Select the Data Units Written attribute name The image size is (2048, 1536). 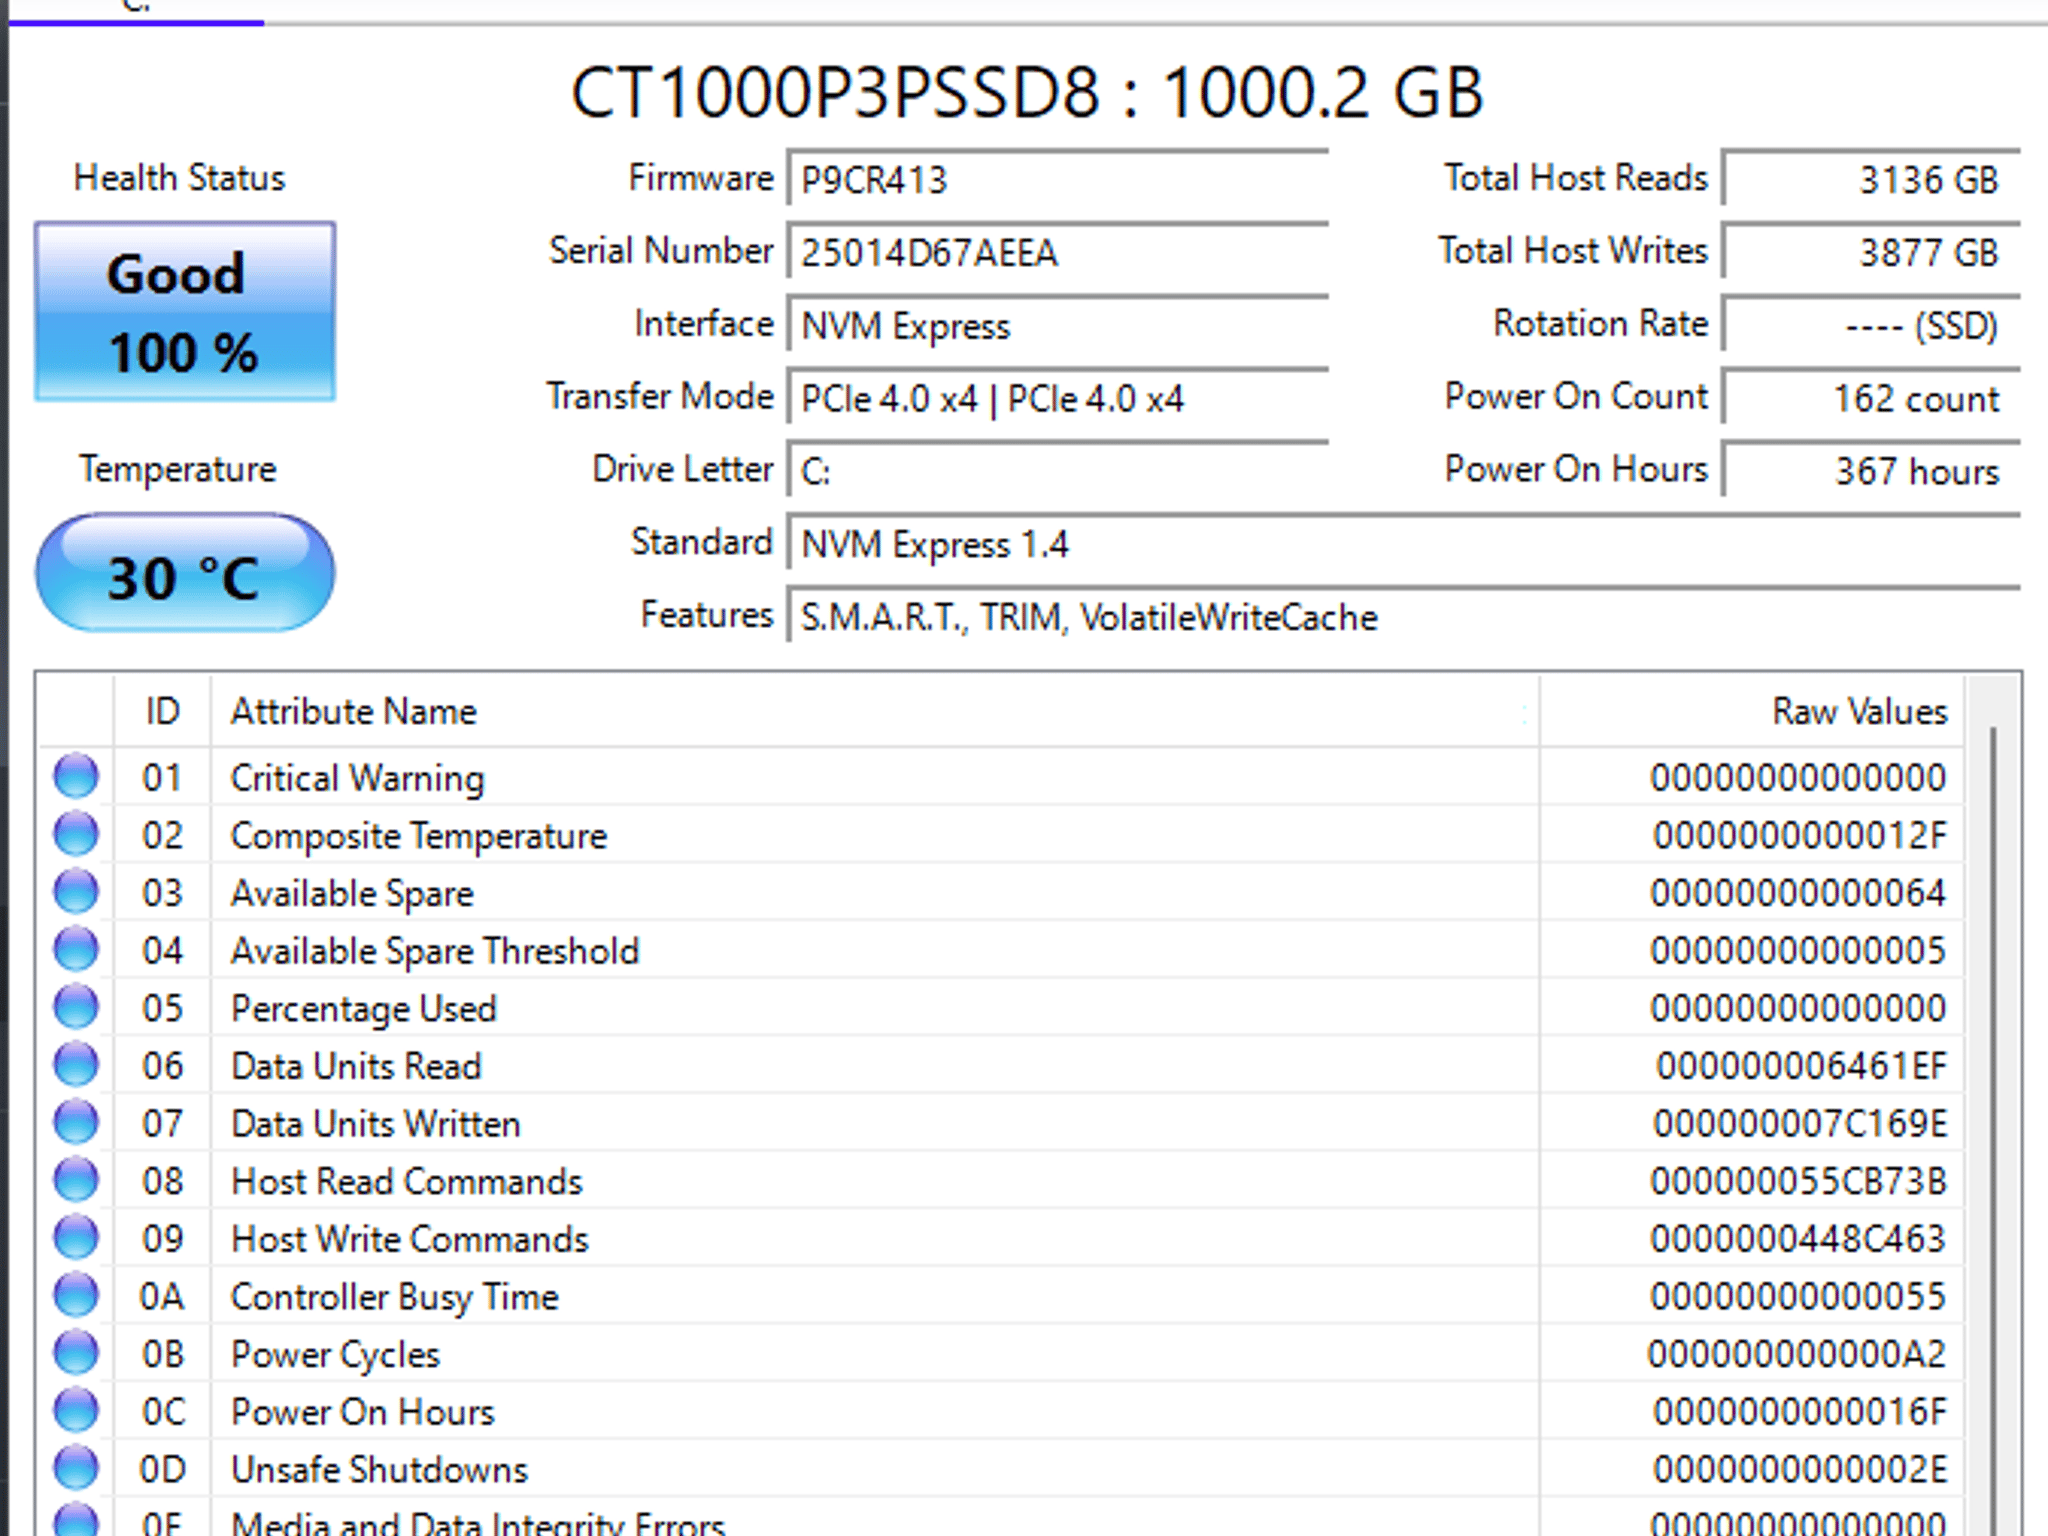(x=375, y=1124)
